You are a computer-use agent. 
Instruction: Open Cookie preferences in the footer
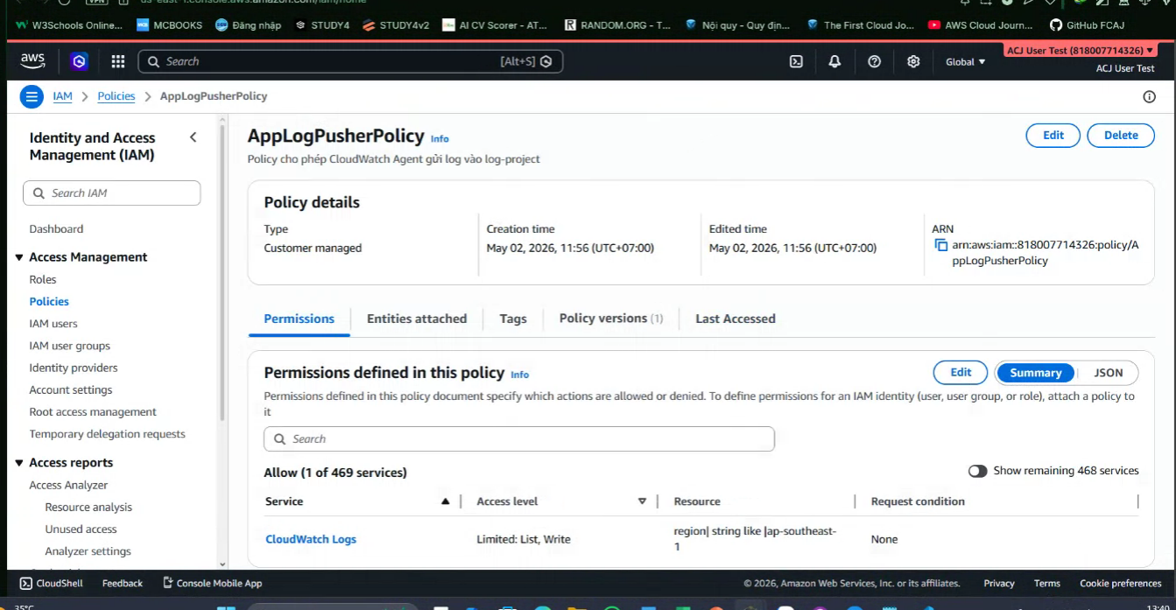(x=1120, y=583)
